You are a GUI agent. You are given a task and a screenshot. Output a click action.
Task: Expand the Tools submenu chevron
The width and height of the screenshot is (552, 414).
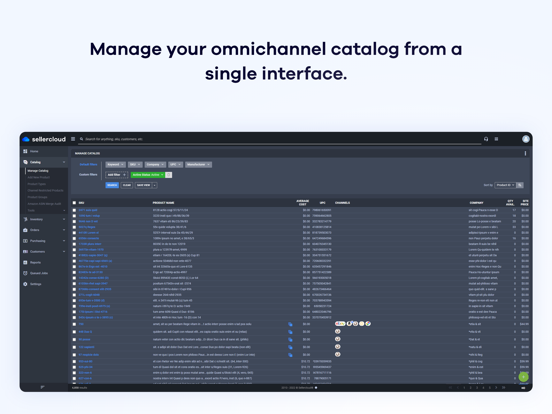(64, 211)
